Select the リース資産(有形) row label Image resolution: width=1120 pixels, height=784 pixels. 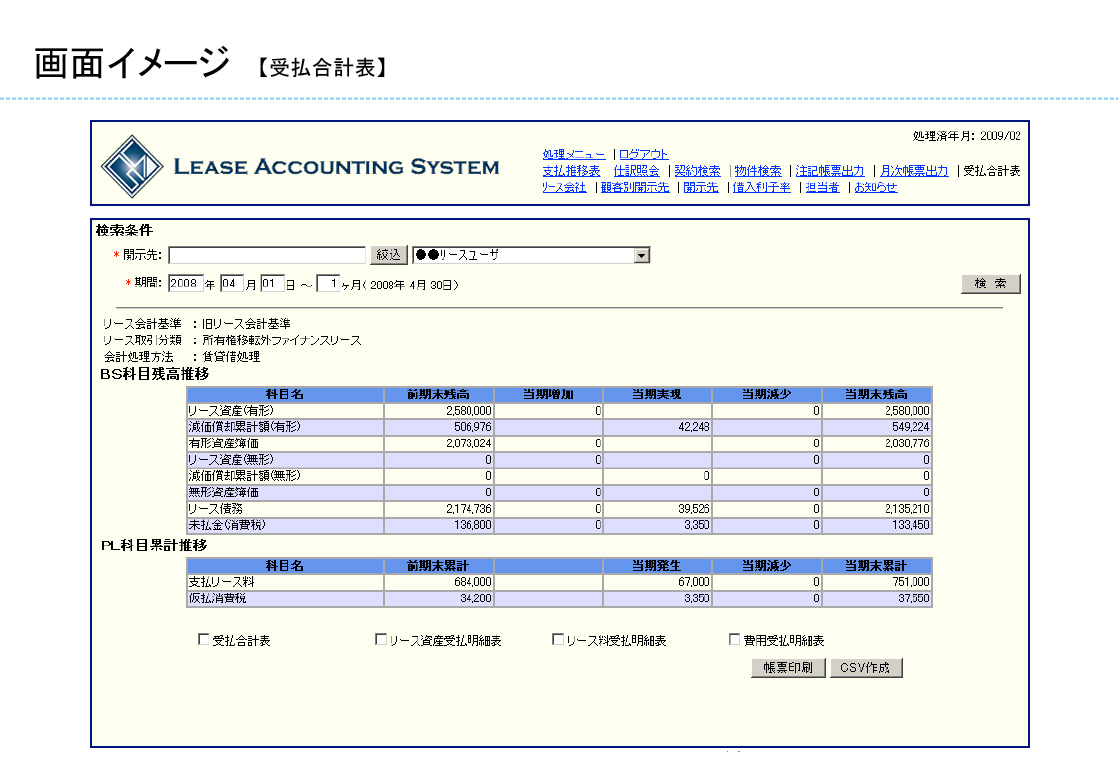tap(231, 411)
